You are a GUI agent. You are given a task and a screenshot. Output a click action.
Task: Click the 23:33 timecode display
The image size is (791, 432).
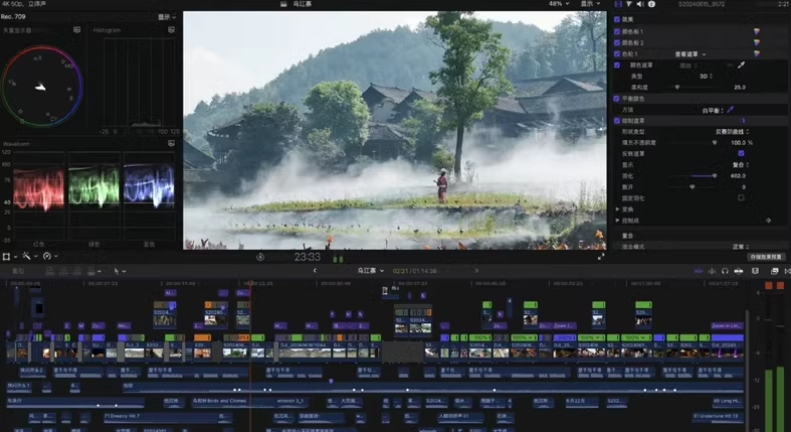point(306,257)
